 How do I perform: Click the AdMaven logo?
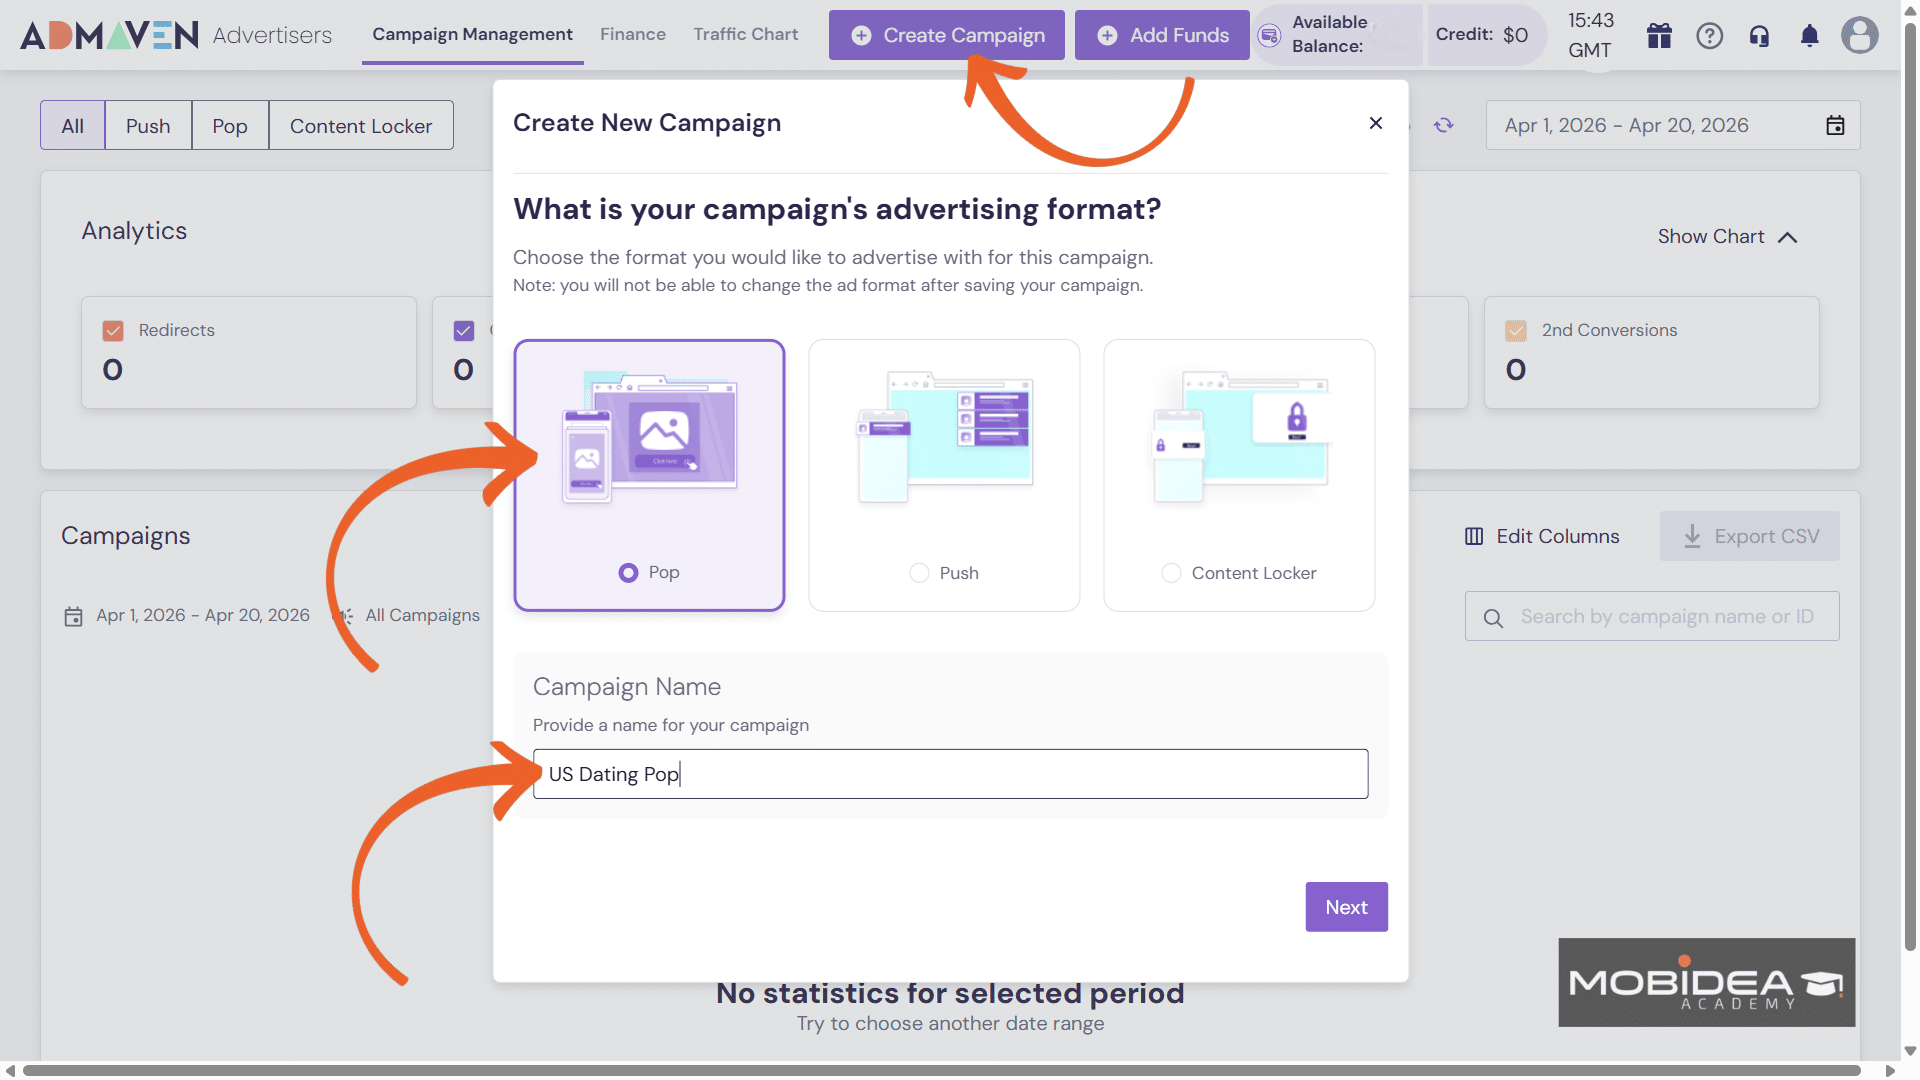tap(110, 35)
